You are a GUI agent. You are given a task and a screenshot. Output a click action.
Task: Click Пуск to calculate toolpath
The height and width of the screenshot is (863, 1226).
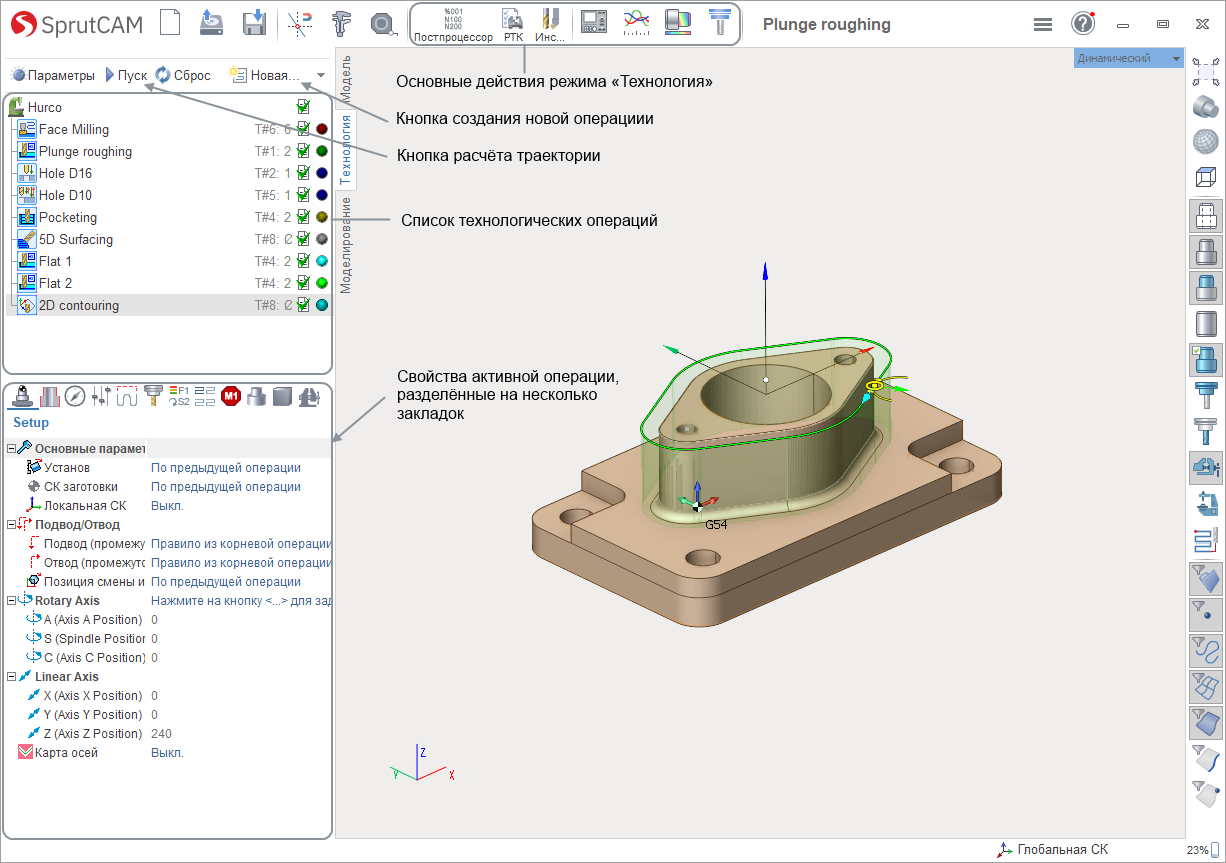(x=126, y=75)
